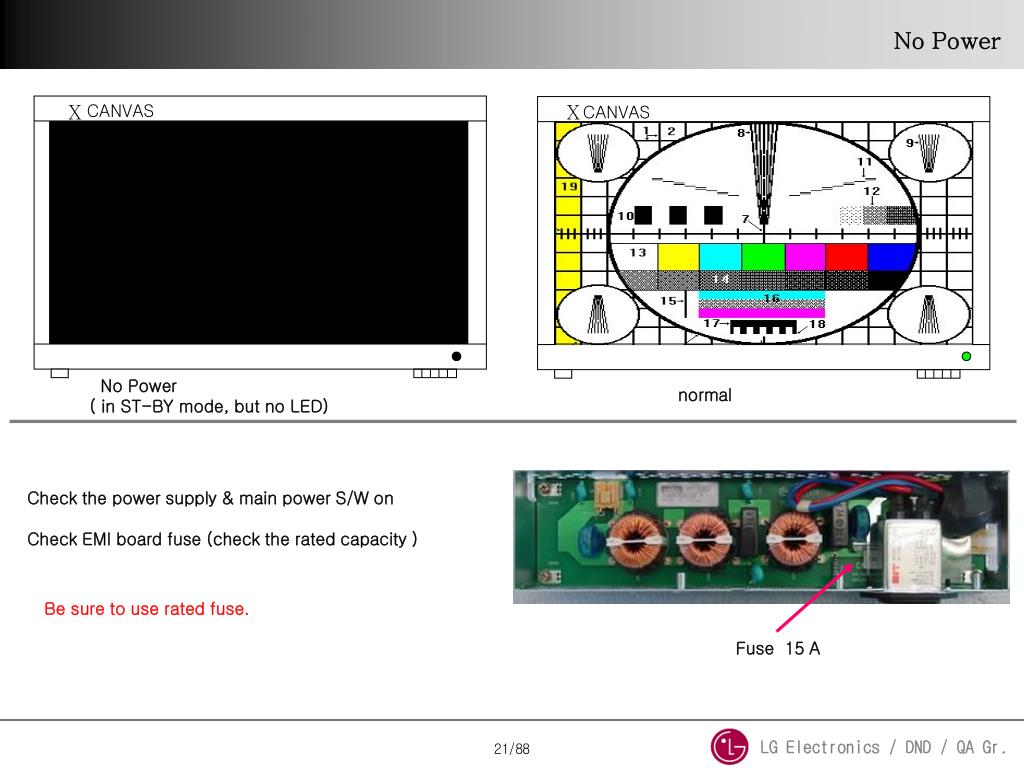This screenshot has width=1024, height=768.
Task: Click the "LG Electronics / DND / QA Gr." footer text
Action: (882, 747)
